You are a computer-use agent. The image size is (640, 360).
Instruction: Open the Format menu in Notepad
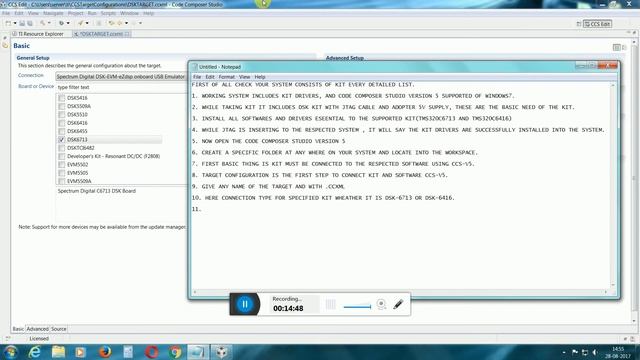pos(227,77)
